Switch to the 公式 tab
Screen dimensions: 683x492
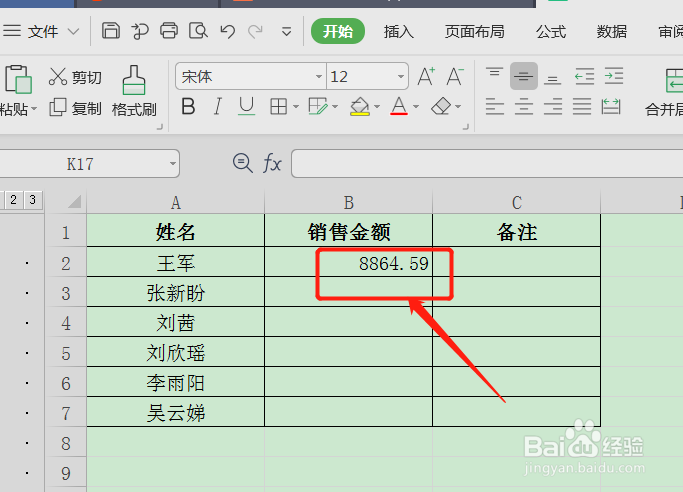551,31
